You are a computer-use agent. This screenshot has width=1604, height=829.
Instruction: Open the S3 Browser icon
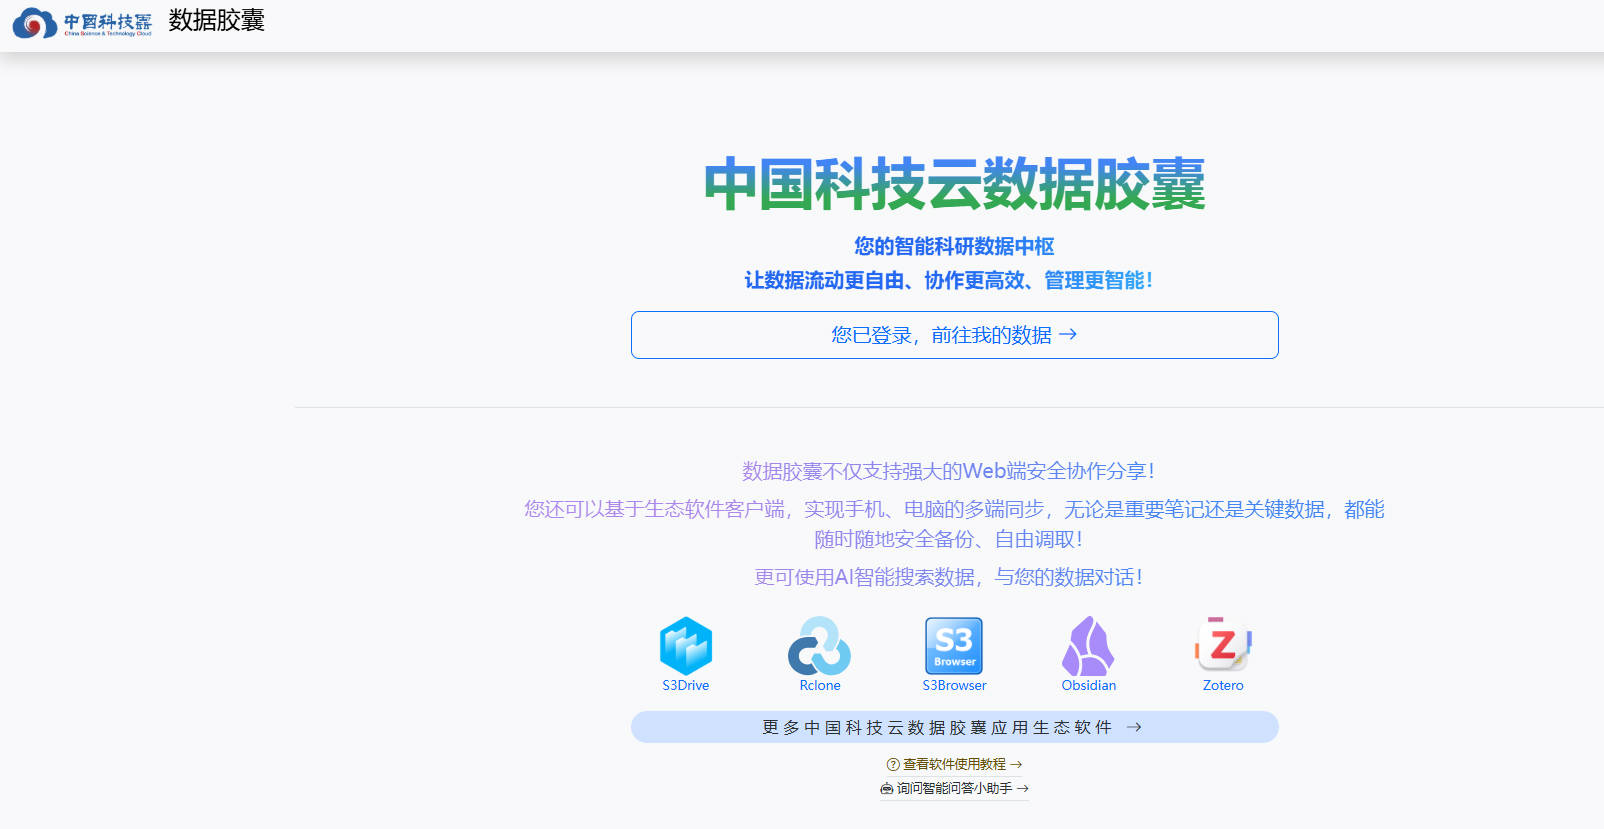pyautogui.click(x=954, y=645)
